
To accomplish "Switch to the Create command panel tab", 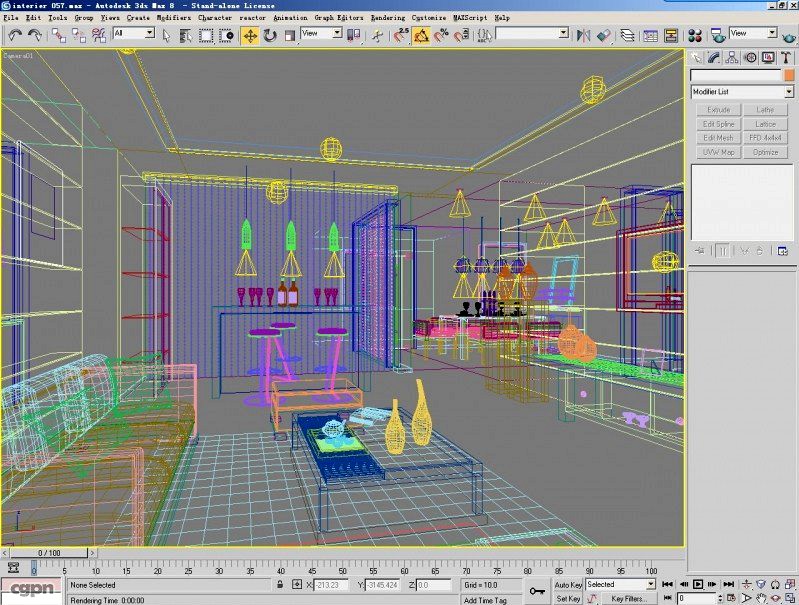I will tap(696, 58).
